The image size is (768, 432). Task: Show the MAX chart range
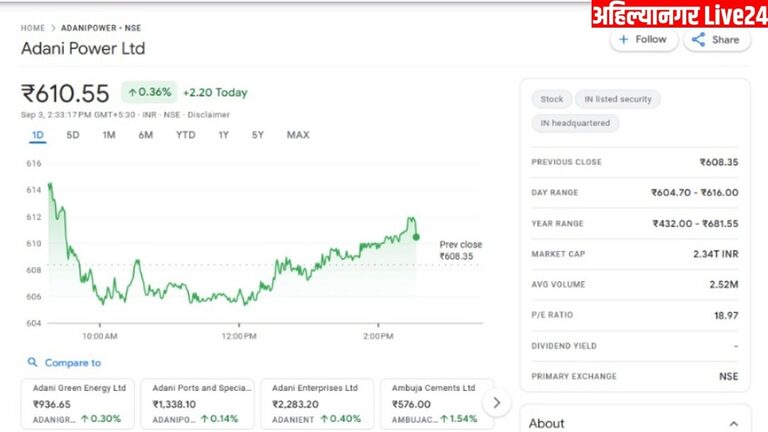[298, 135]
